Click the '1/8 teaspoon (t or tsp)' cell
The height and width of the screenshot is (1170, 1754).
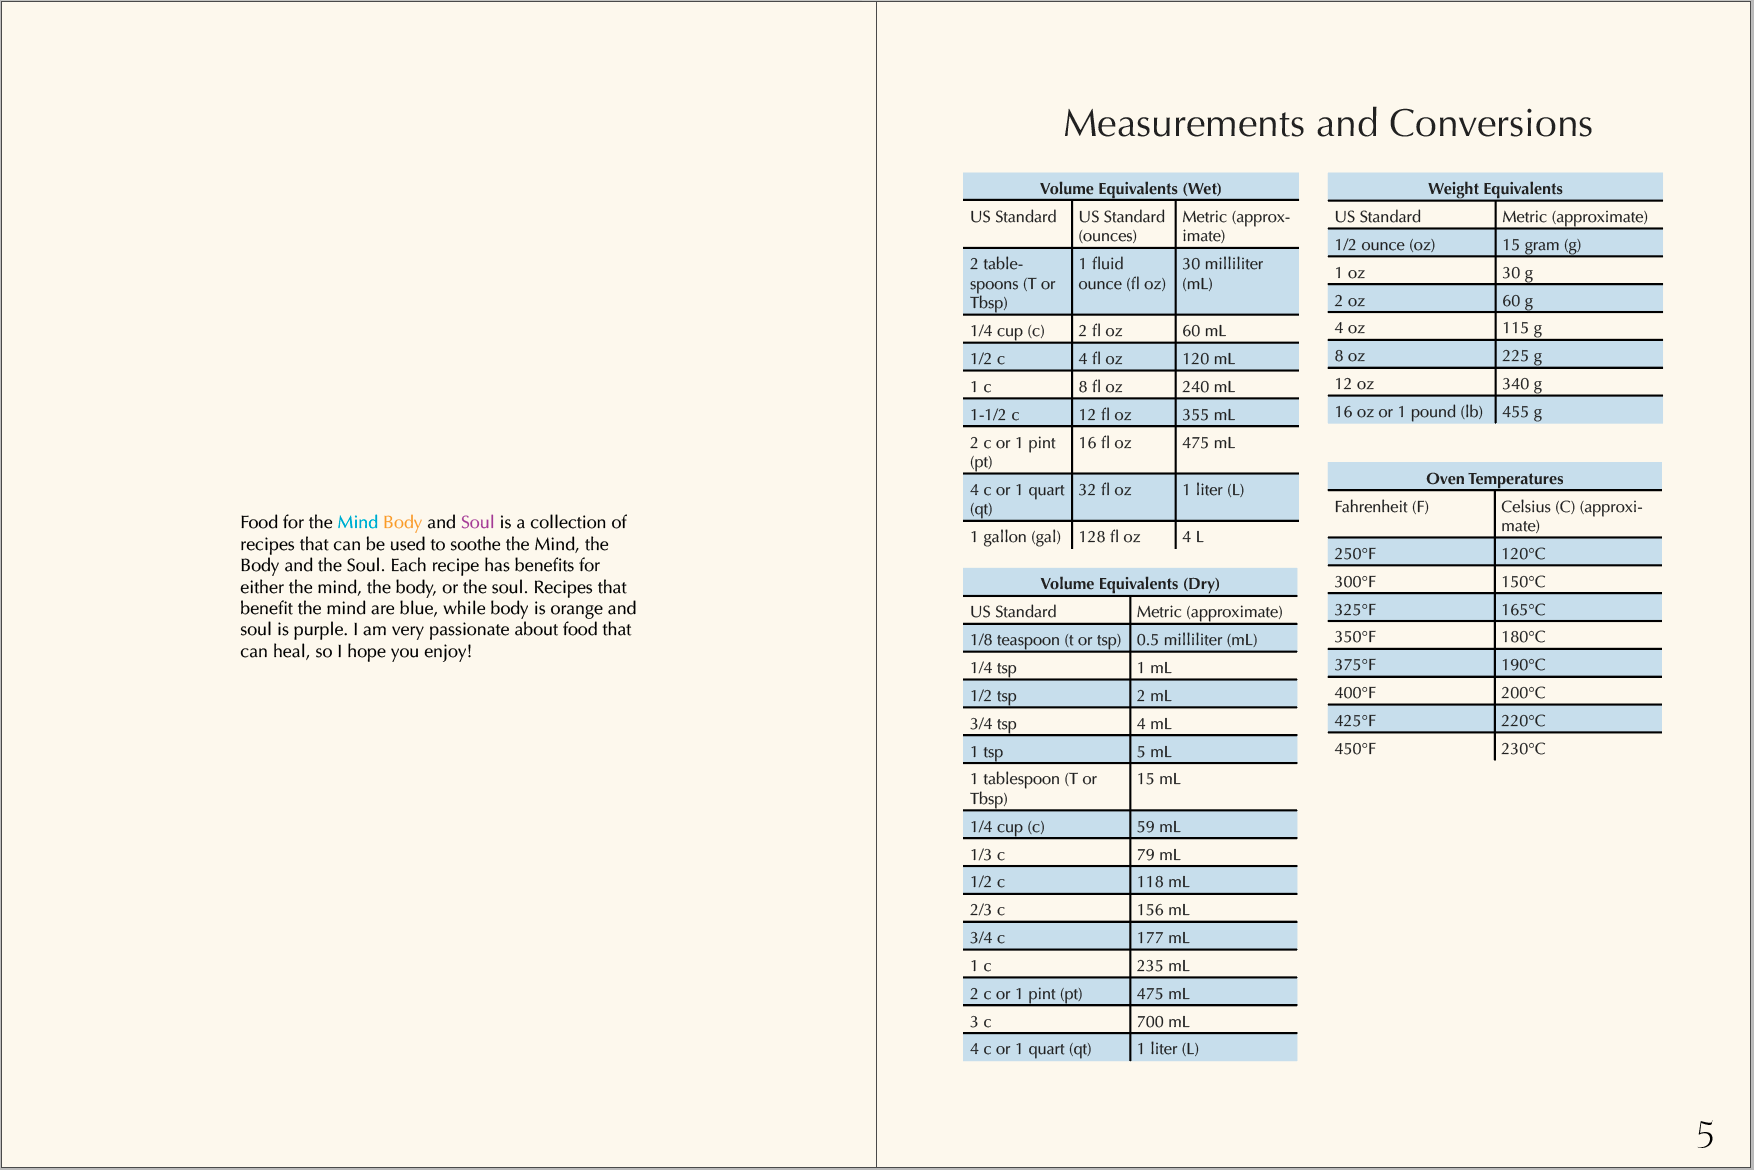point(1046,639)
